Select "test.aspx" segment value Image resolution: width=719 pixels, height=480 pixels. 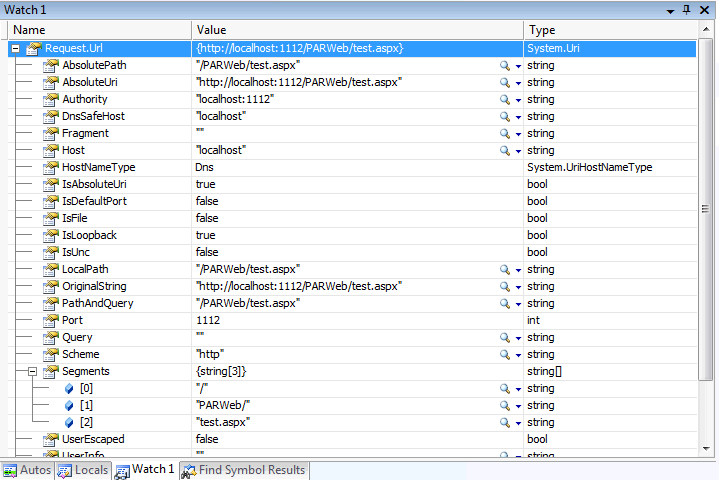pos(223,422)
